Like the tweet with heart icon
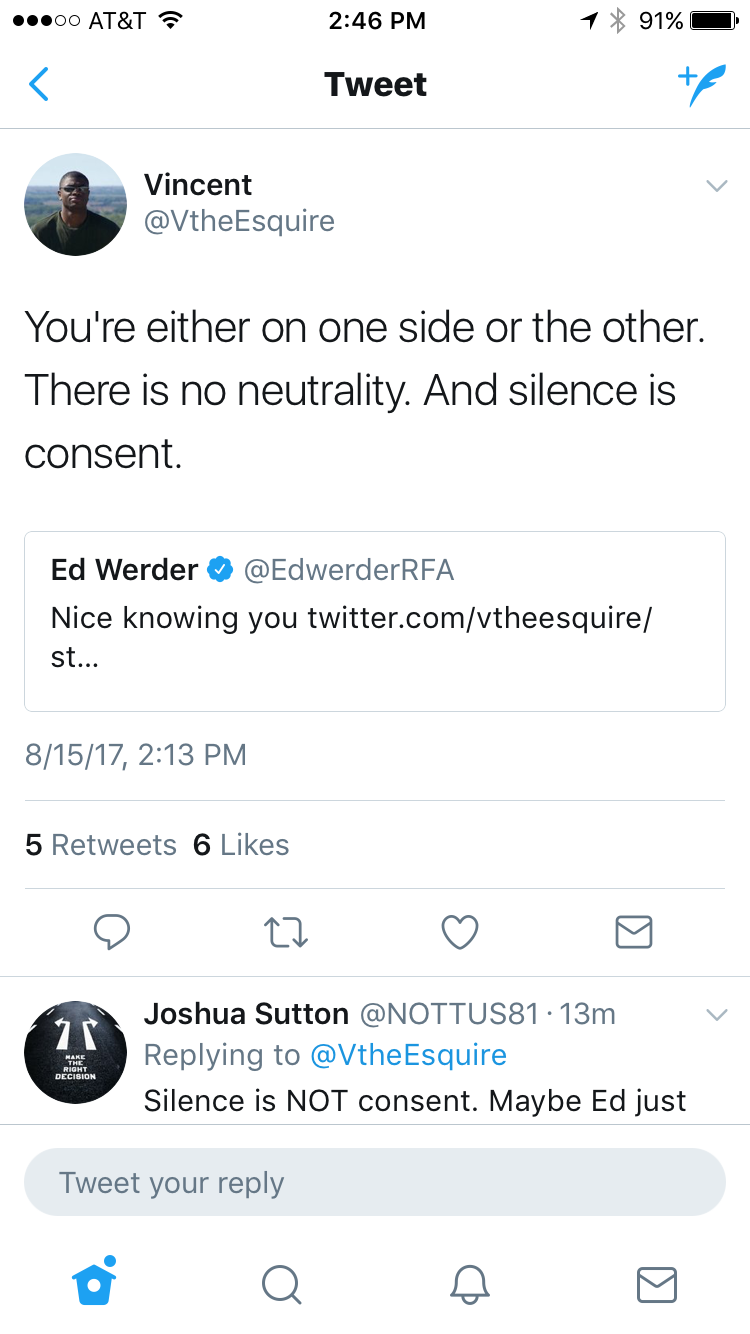This screenshot has width=750, height=1334. 459,932
